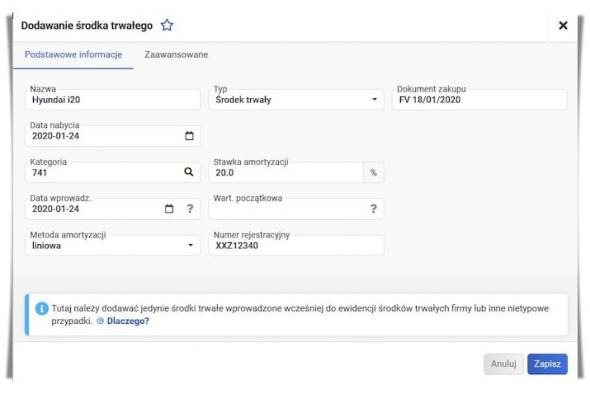Save with the Zapisz button
The height and width of the screenshot is (394, 590).
click(x=547, y=364)
